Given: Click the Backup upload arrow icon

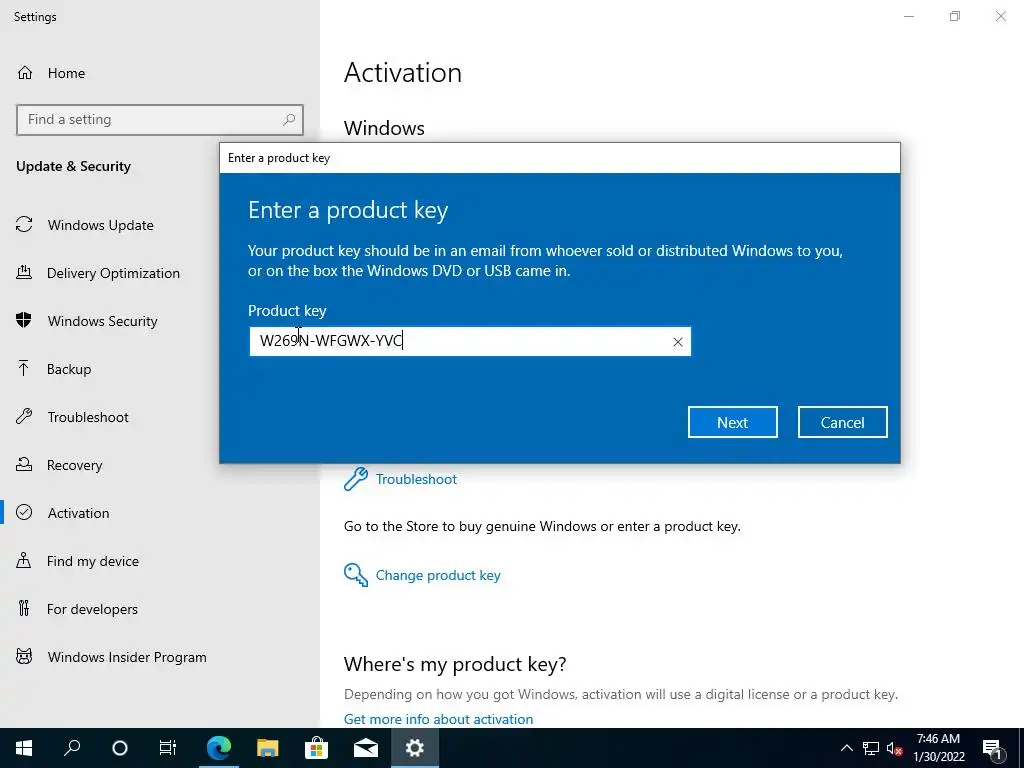Looking at the screenshot, I should click(x=24, y=368).
